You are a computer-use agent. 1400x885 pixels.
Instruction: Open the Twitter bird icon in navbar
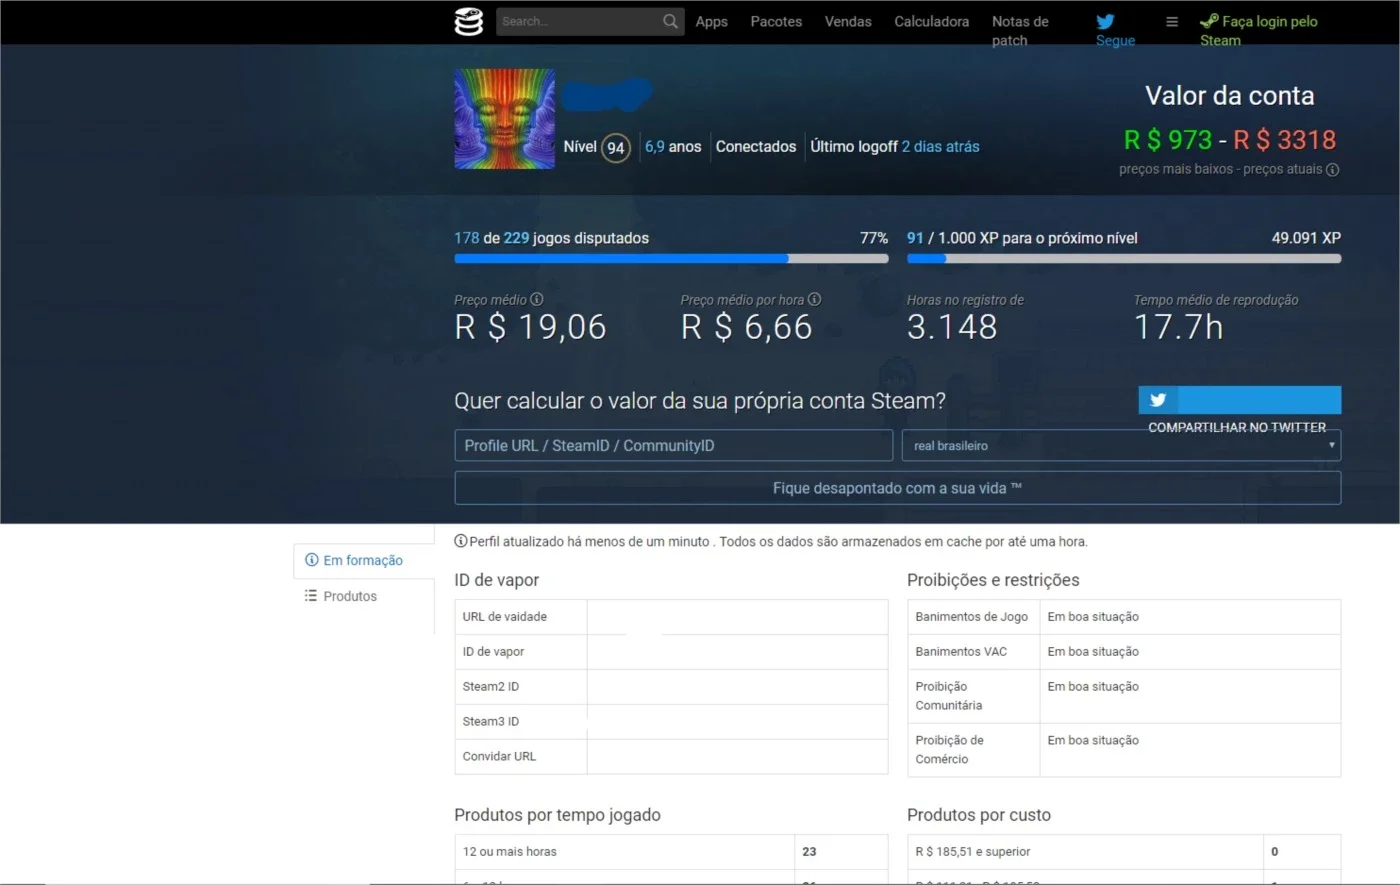(x=1105, y=21)
